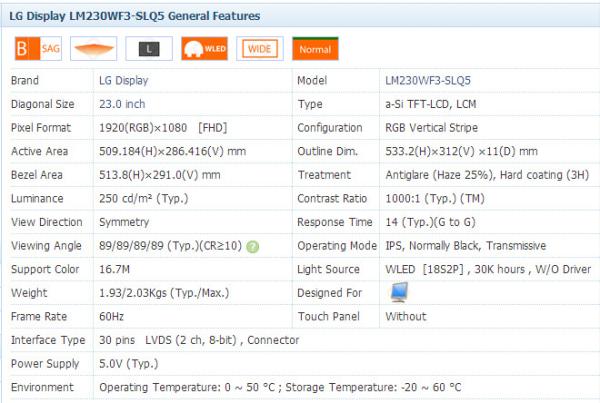The image size is (600, 403).
Task: Click the WIDE viewing angle icon
Action: [260, 49]
